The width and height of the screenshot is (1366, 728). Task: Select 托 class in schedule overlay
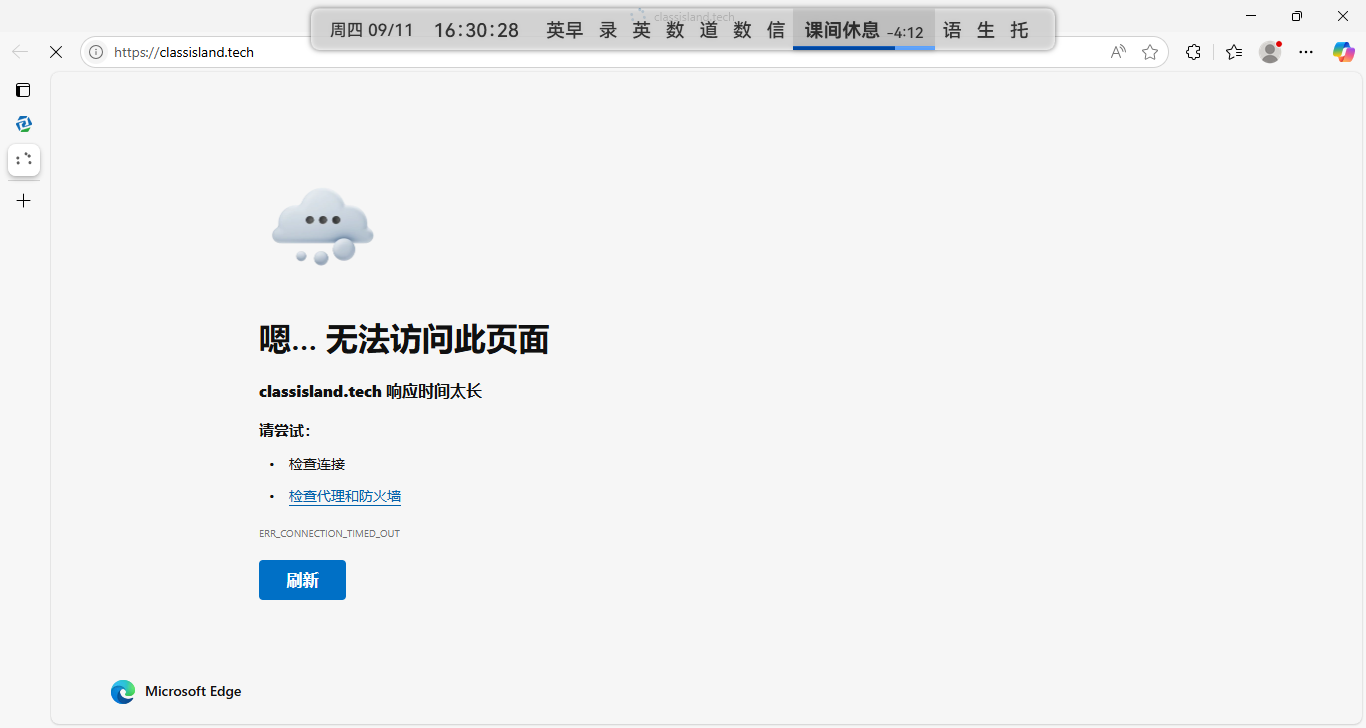pos(1019,30)
